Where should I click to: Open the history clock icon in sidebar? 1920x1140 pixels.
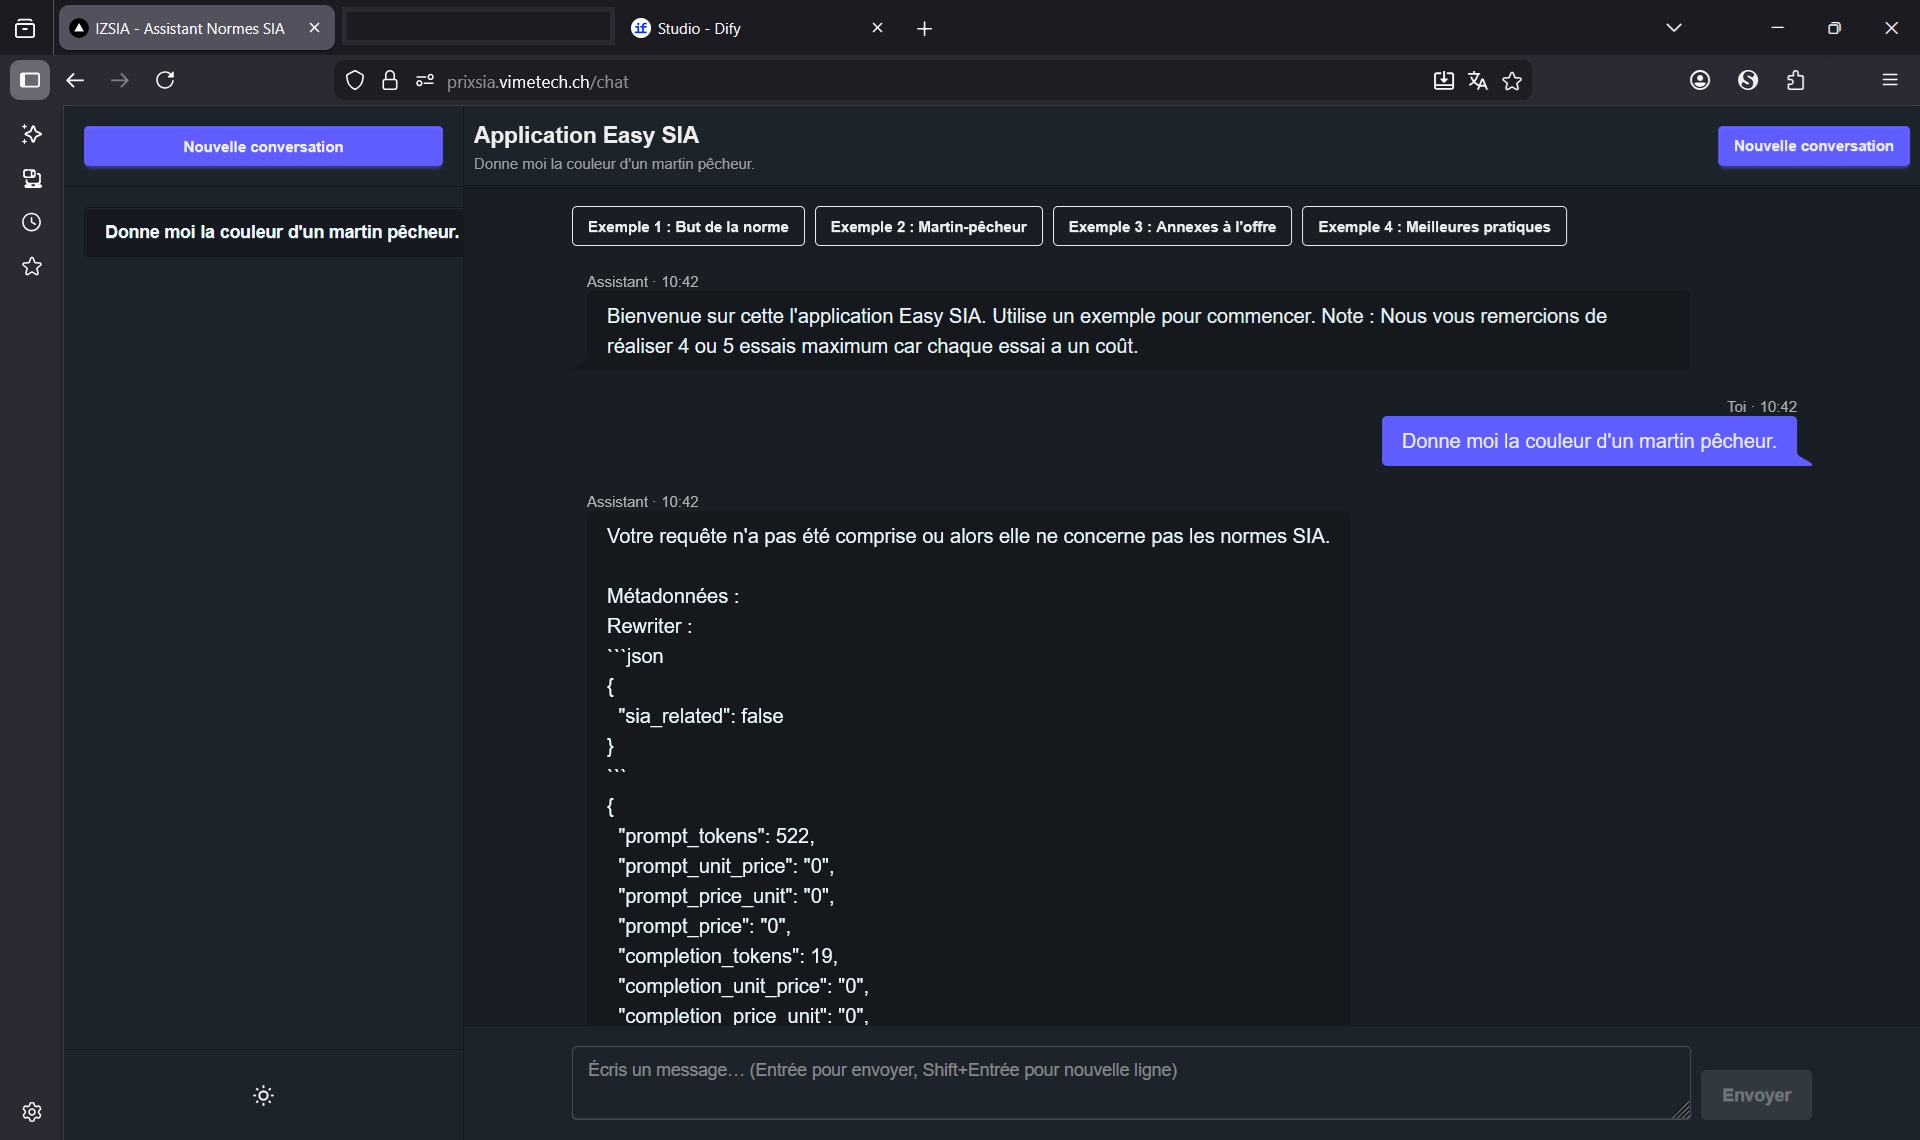coord(32,222)
